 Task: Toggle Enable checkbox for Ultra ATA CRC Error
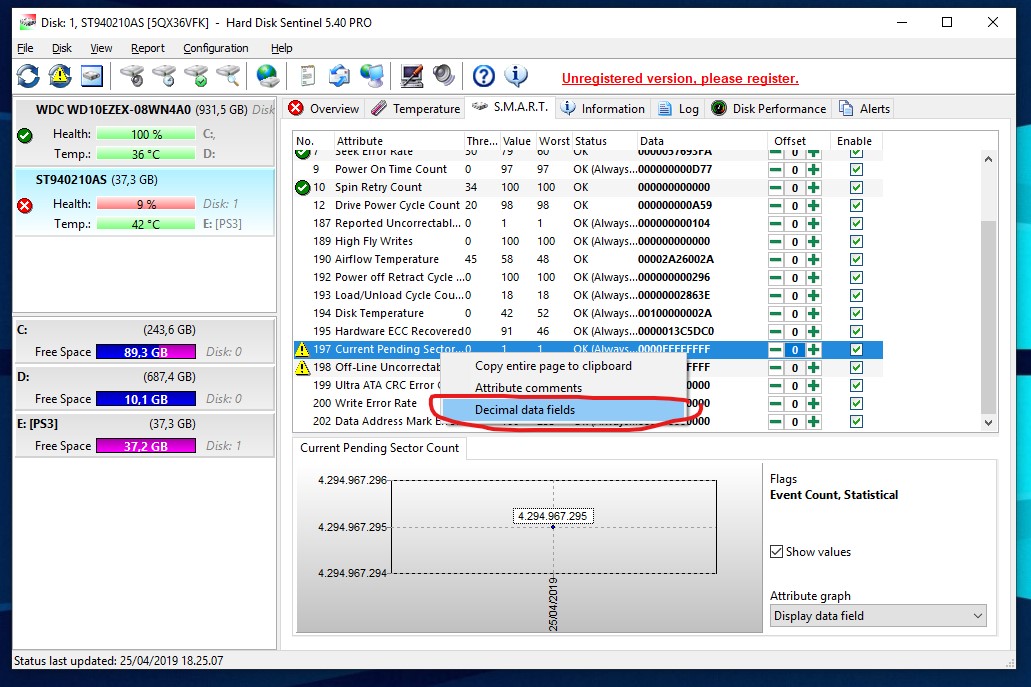pyautogui.click(x=856, y=385)
